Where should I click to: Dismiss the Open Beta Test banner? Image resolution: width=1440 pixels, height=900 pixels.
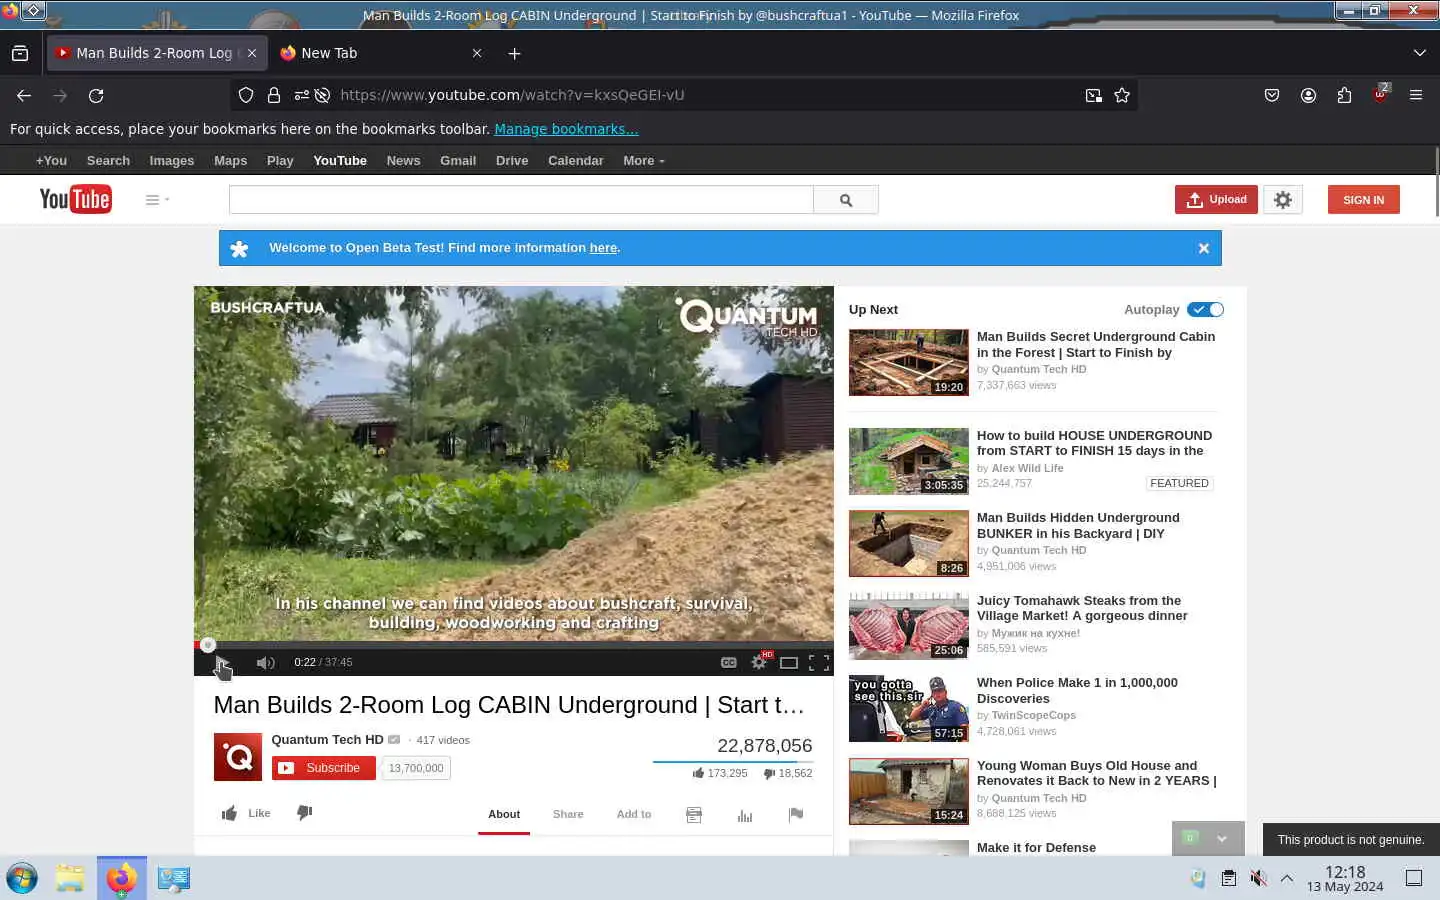coord(1204,248)
